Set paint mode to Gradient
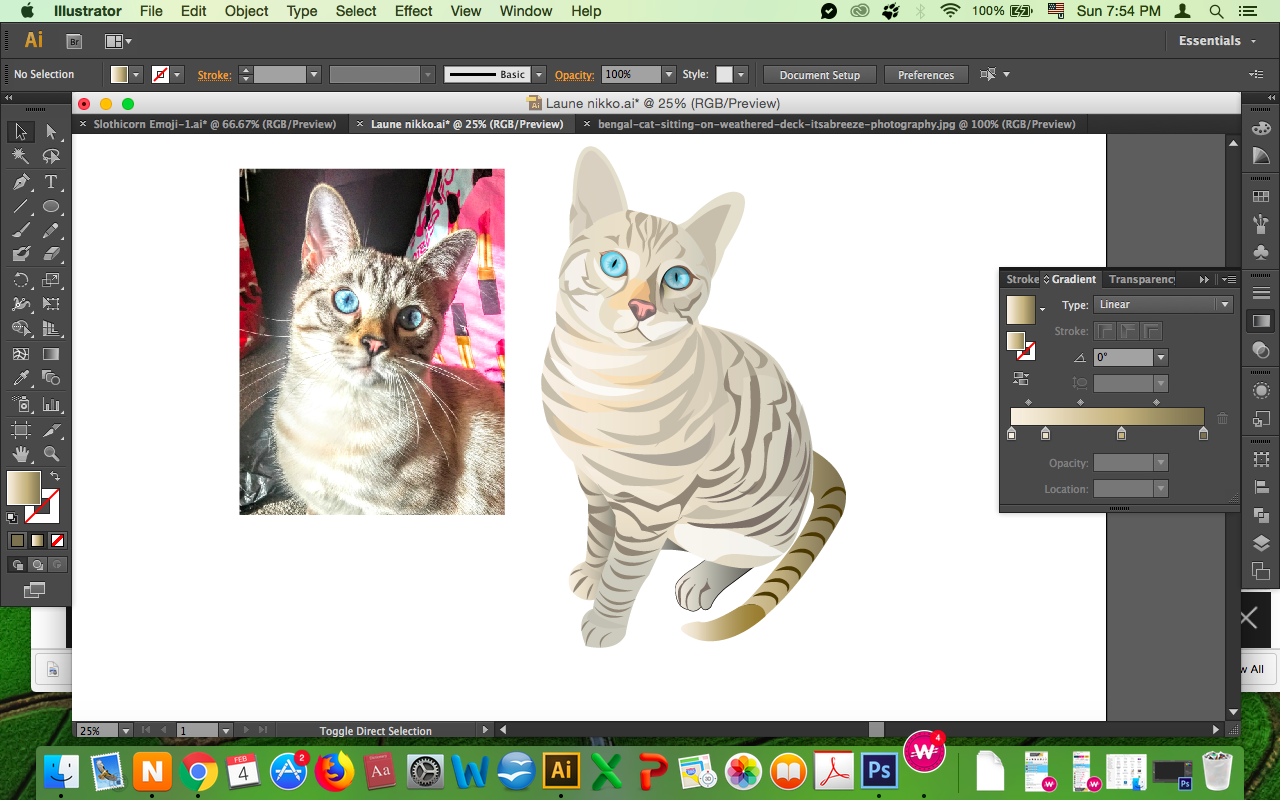Image resolution: width=1280 pixels, height=800 pixels. 37,541
